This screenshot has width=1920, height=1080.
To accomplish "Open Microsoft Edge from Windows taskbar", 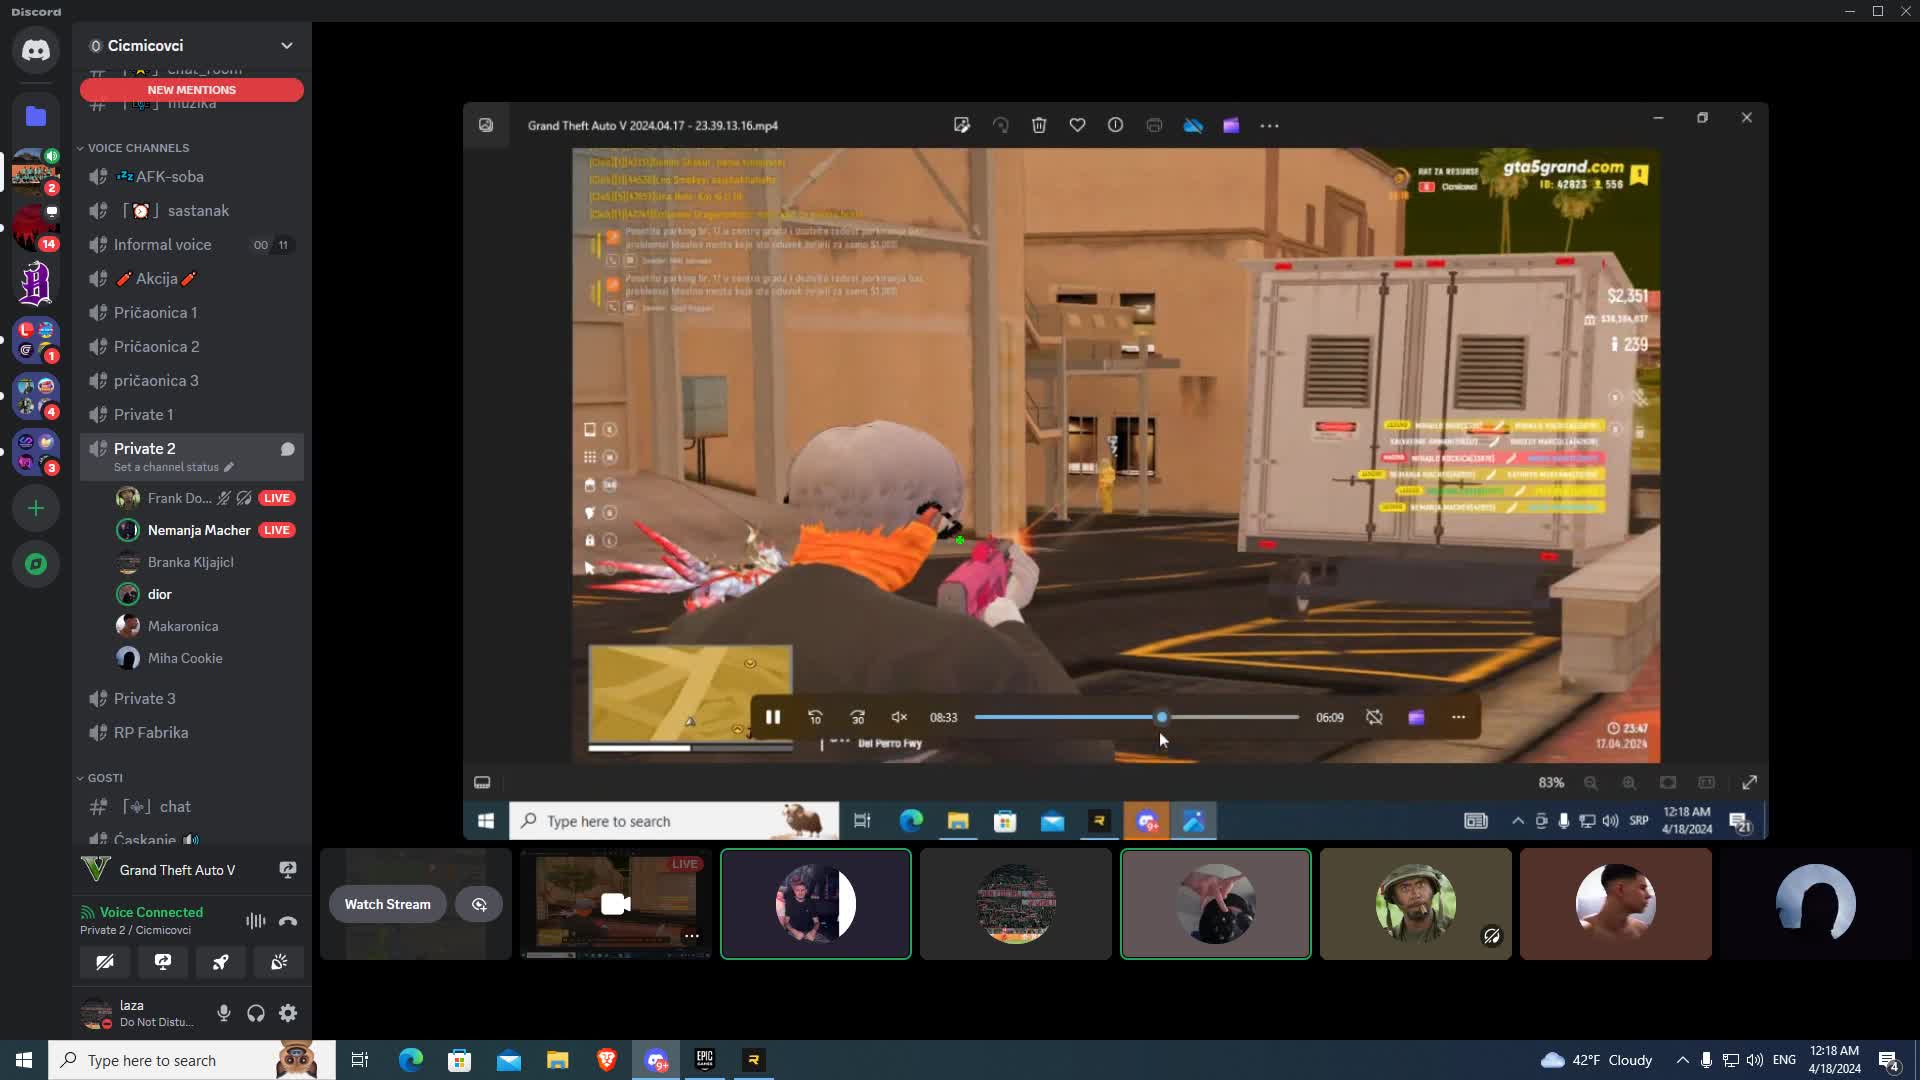I will (410, 1060).
